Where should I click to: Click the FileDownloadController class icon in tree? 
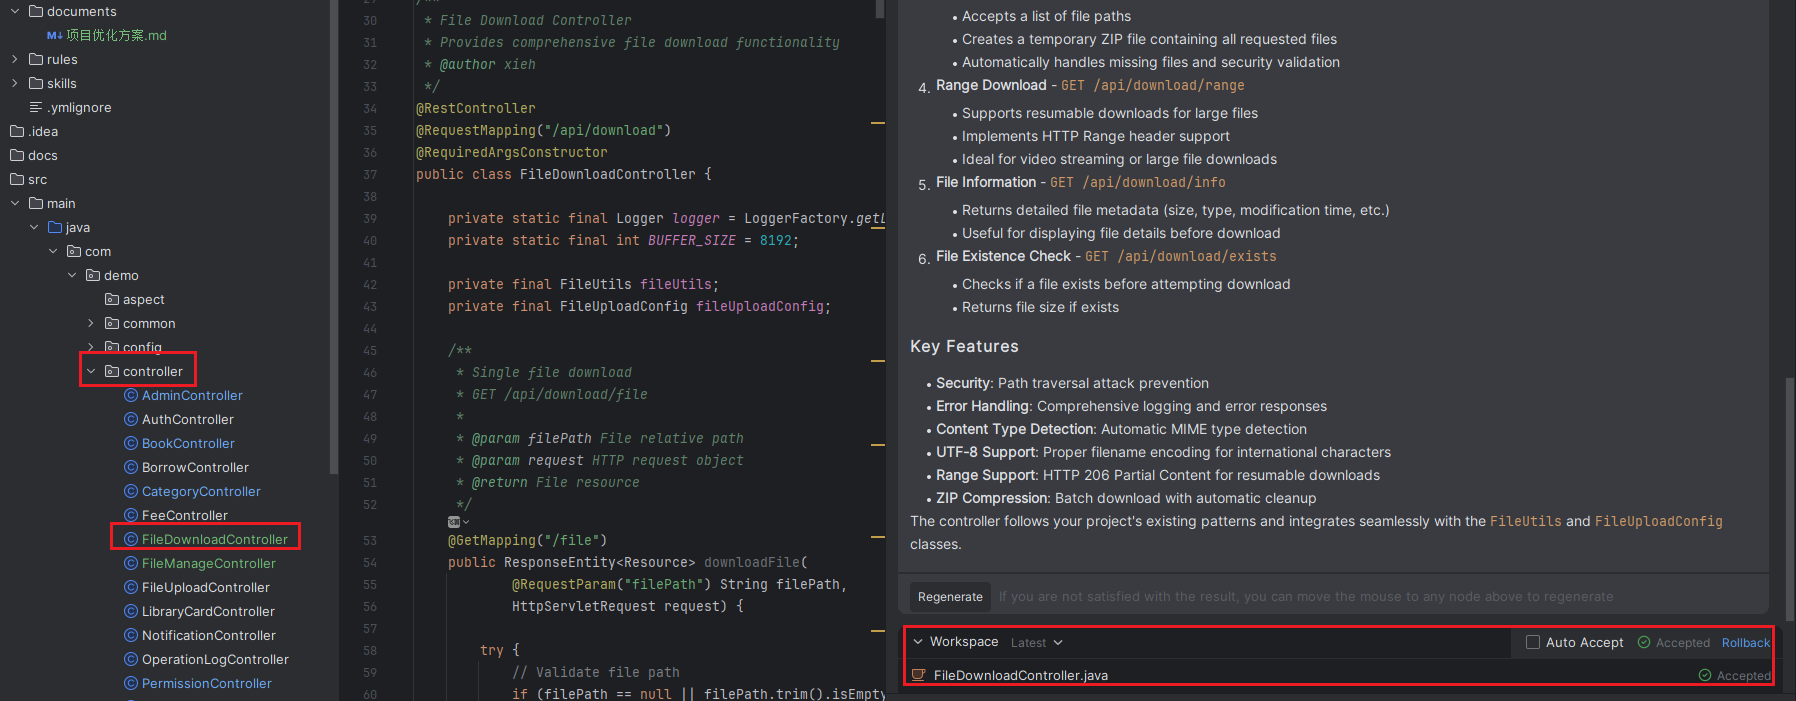coord(131,539)
